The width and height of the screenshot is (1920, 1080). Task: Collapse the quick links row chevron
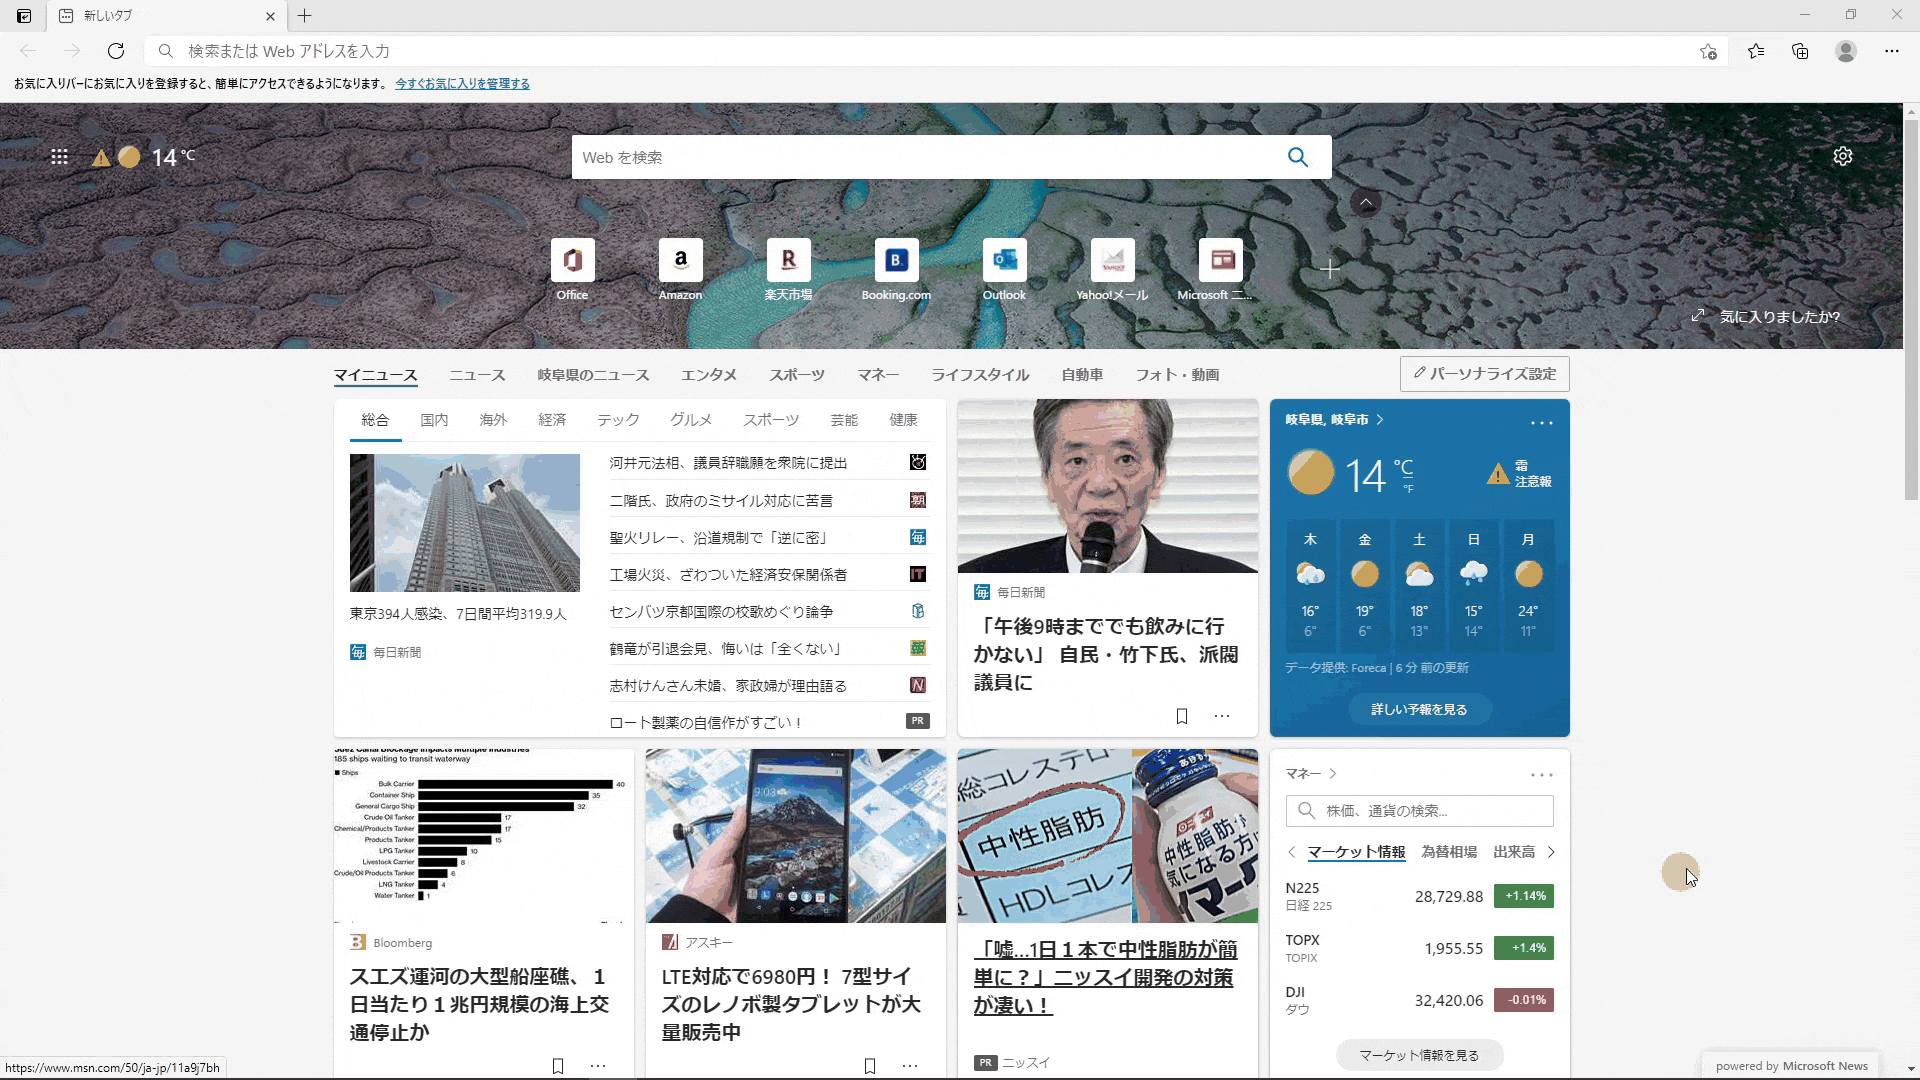point(1367,202)
